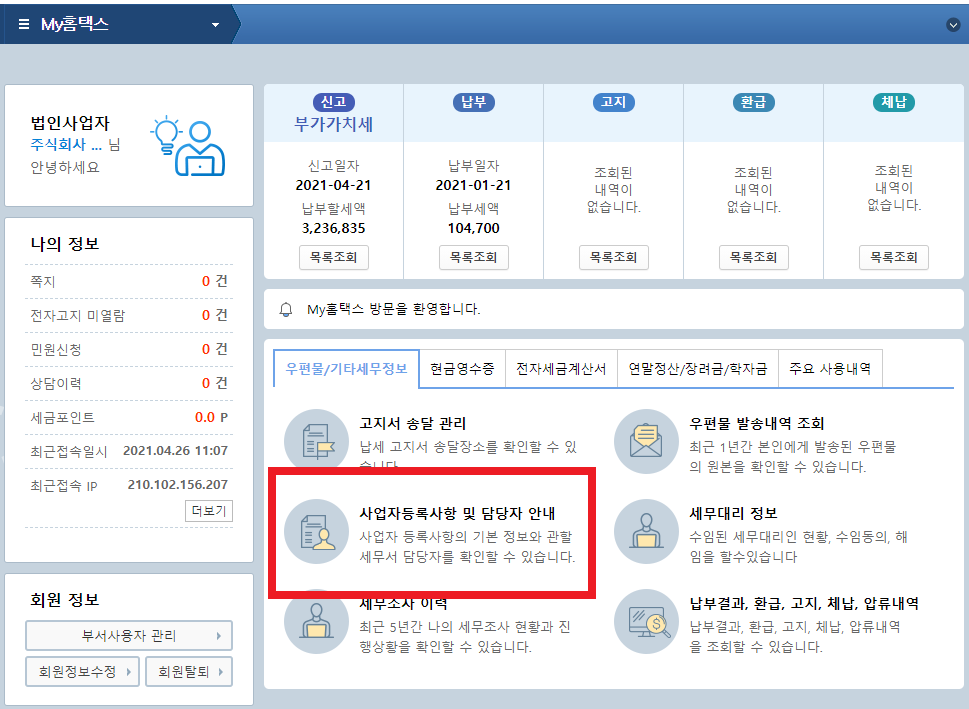The image size is (969, 709).
Task: Open 우편물 발송내역 조회 title
Action: pyautogui.click(x=757, y=423)
